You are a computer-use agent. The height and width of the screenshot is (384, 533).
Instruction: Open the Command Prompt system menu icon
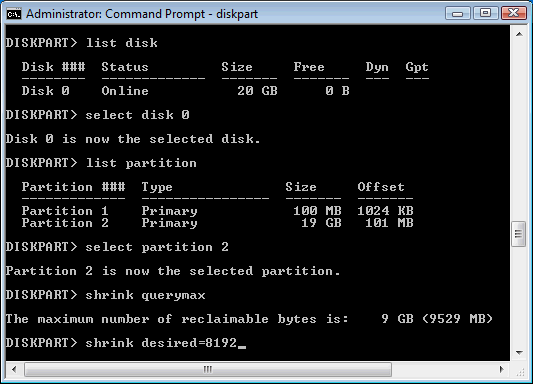click(14, 14)
